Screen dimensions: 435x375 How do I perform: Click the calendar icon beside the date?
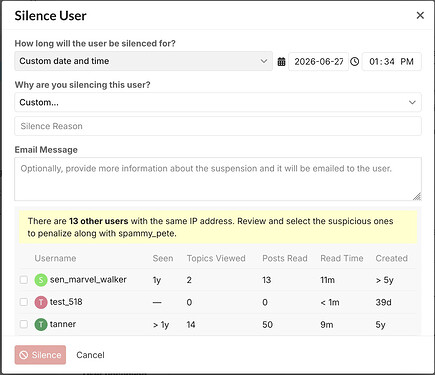tap(281, 62)
